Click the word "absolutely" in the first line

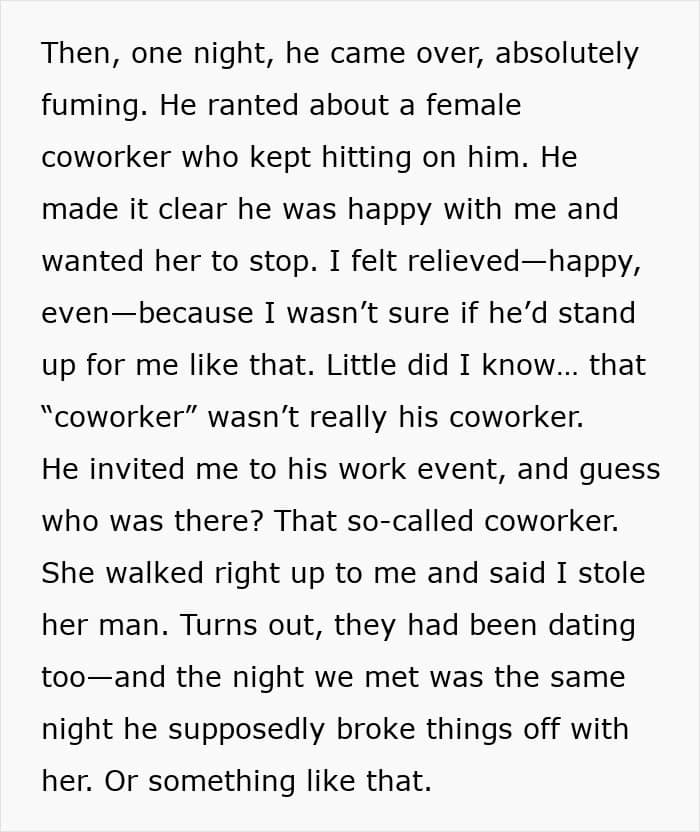pos(566,53)
